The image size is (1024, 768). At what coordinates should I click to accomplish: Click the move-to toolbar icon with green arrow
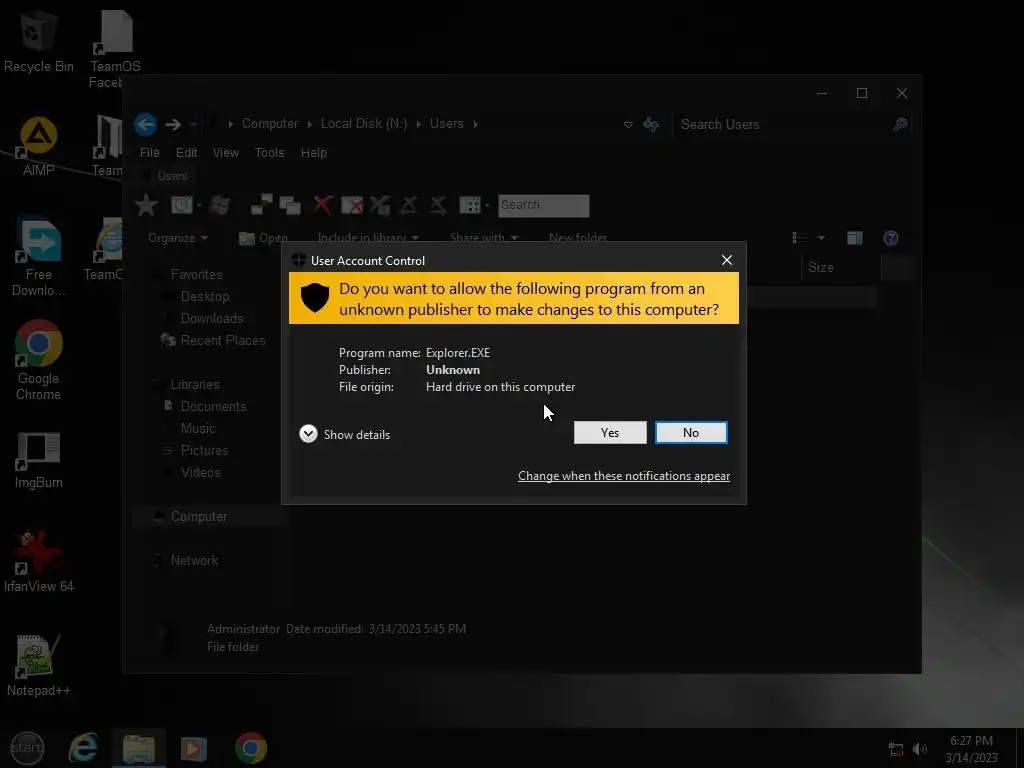coord(262,205)
